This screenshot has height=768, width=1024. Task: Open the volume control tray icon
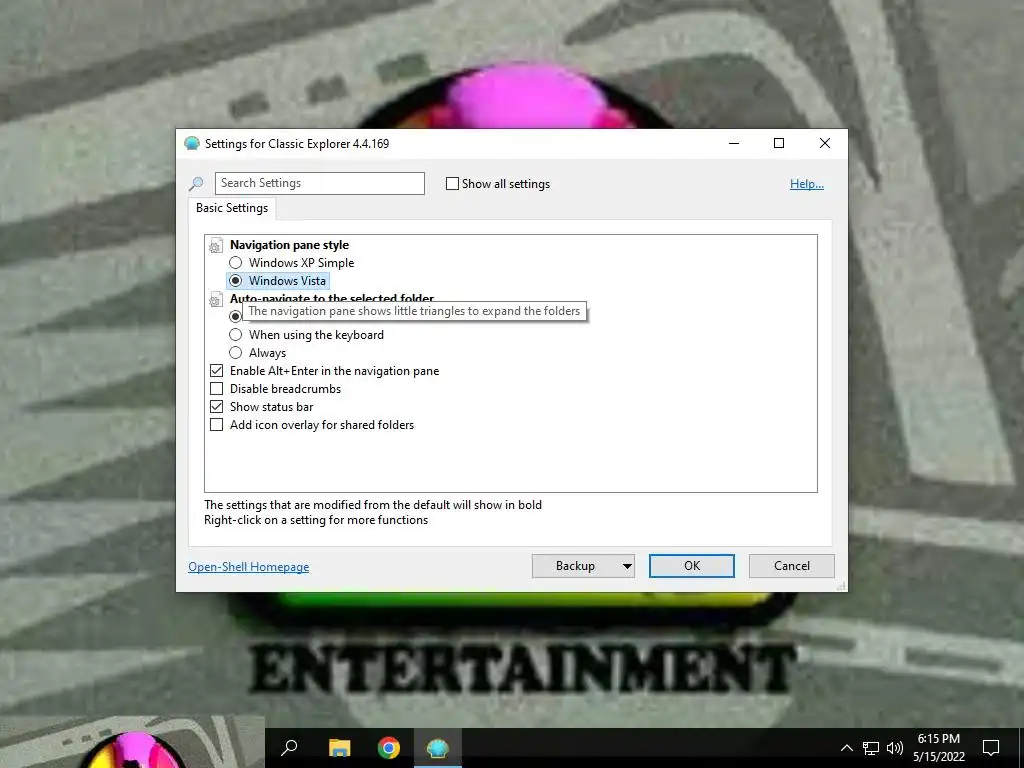(x=895, y=748)
